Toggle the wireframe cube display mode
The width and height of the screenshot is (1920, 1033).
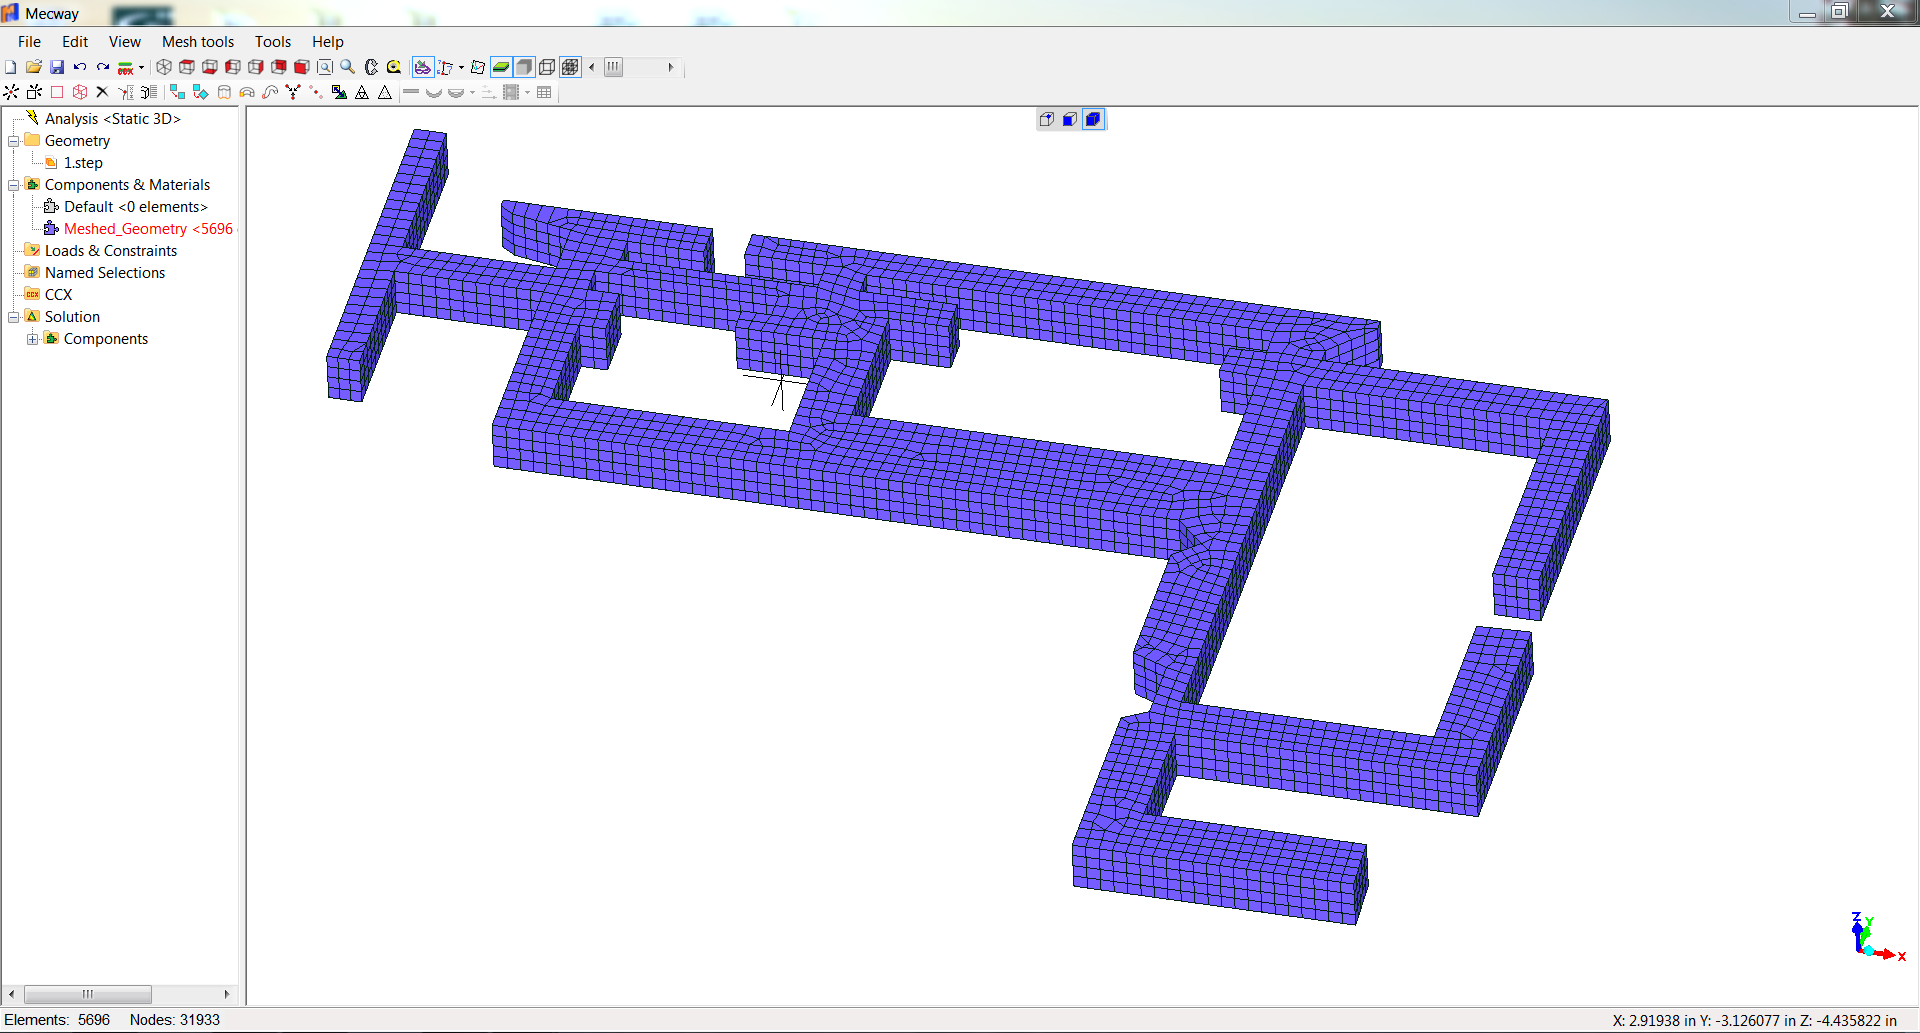(547, 67)
